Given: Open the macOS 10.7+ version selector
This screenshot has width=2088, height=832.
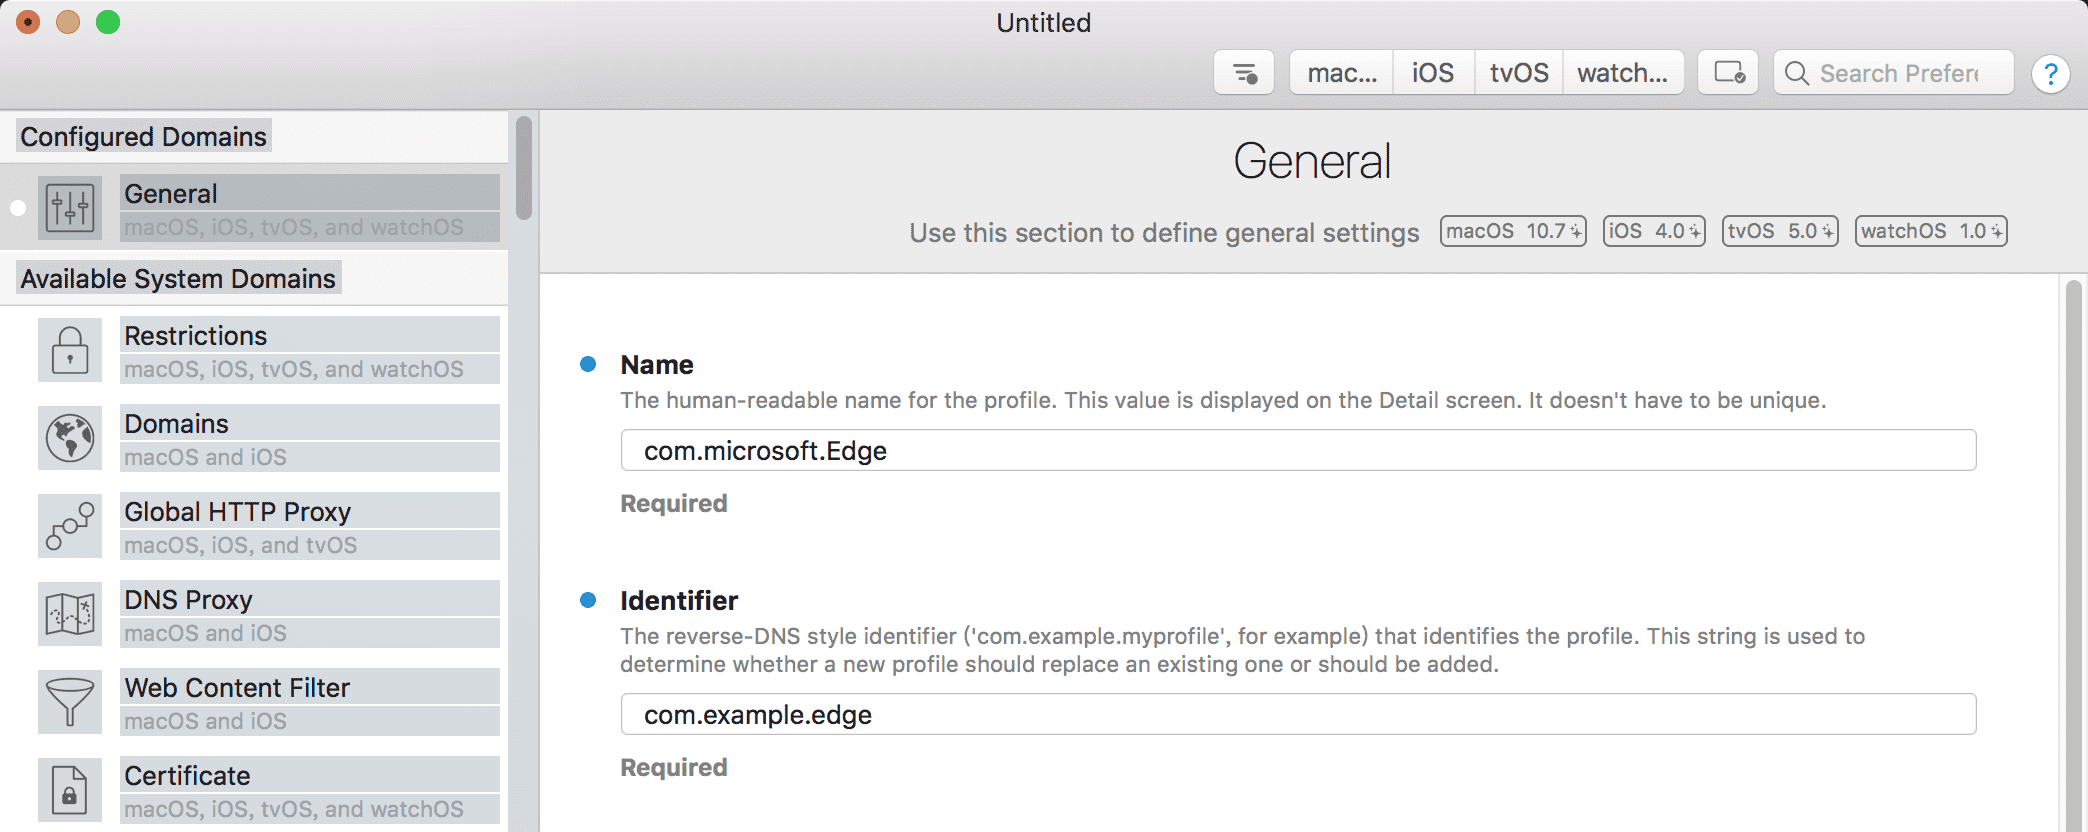Looking at the screenshot, I should [1513, 231].
